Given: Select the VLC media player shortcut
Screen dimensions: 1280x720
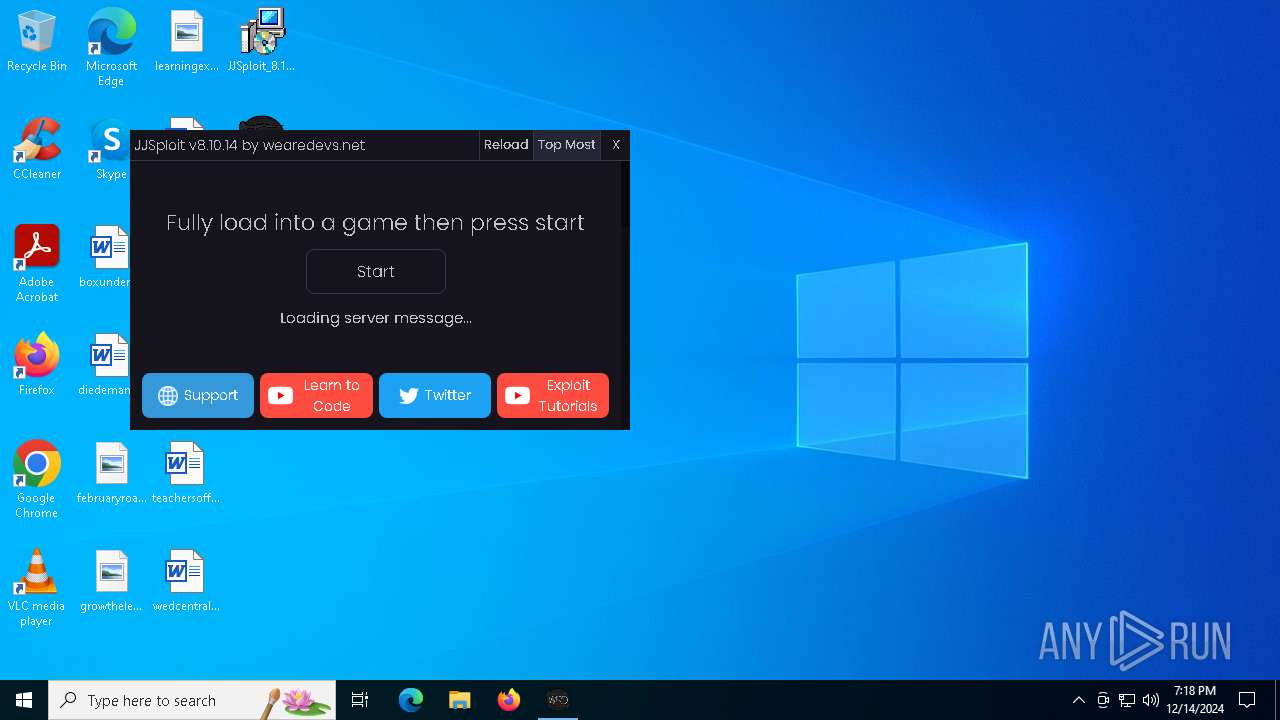Looking at the screenshot, I should click(x=37, y=588).
